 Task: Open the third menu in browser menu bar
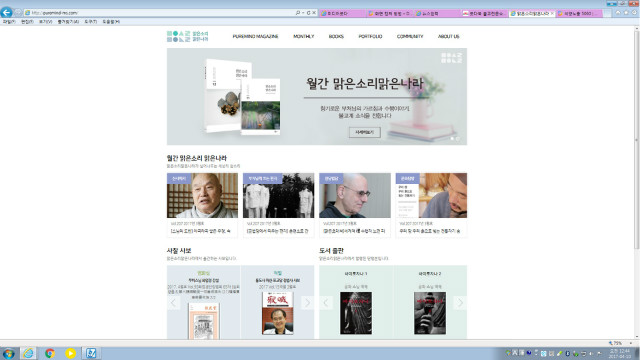[45, 22]
